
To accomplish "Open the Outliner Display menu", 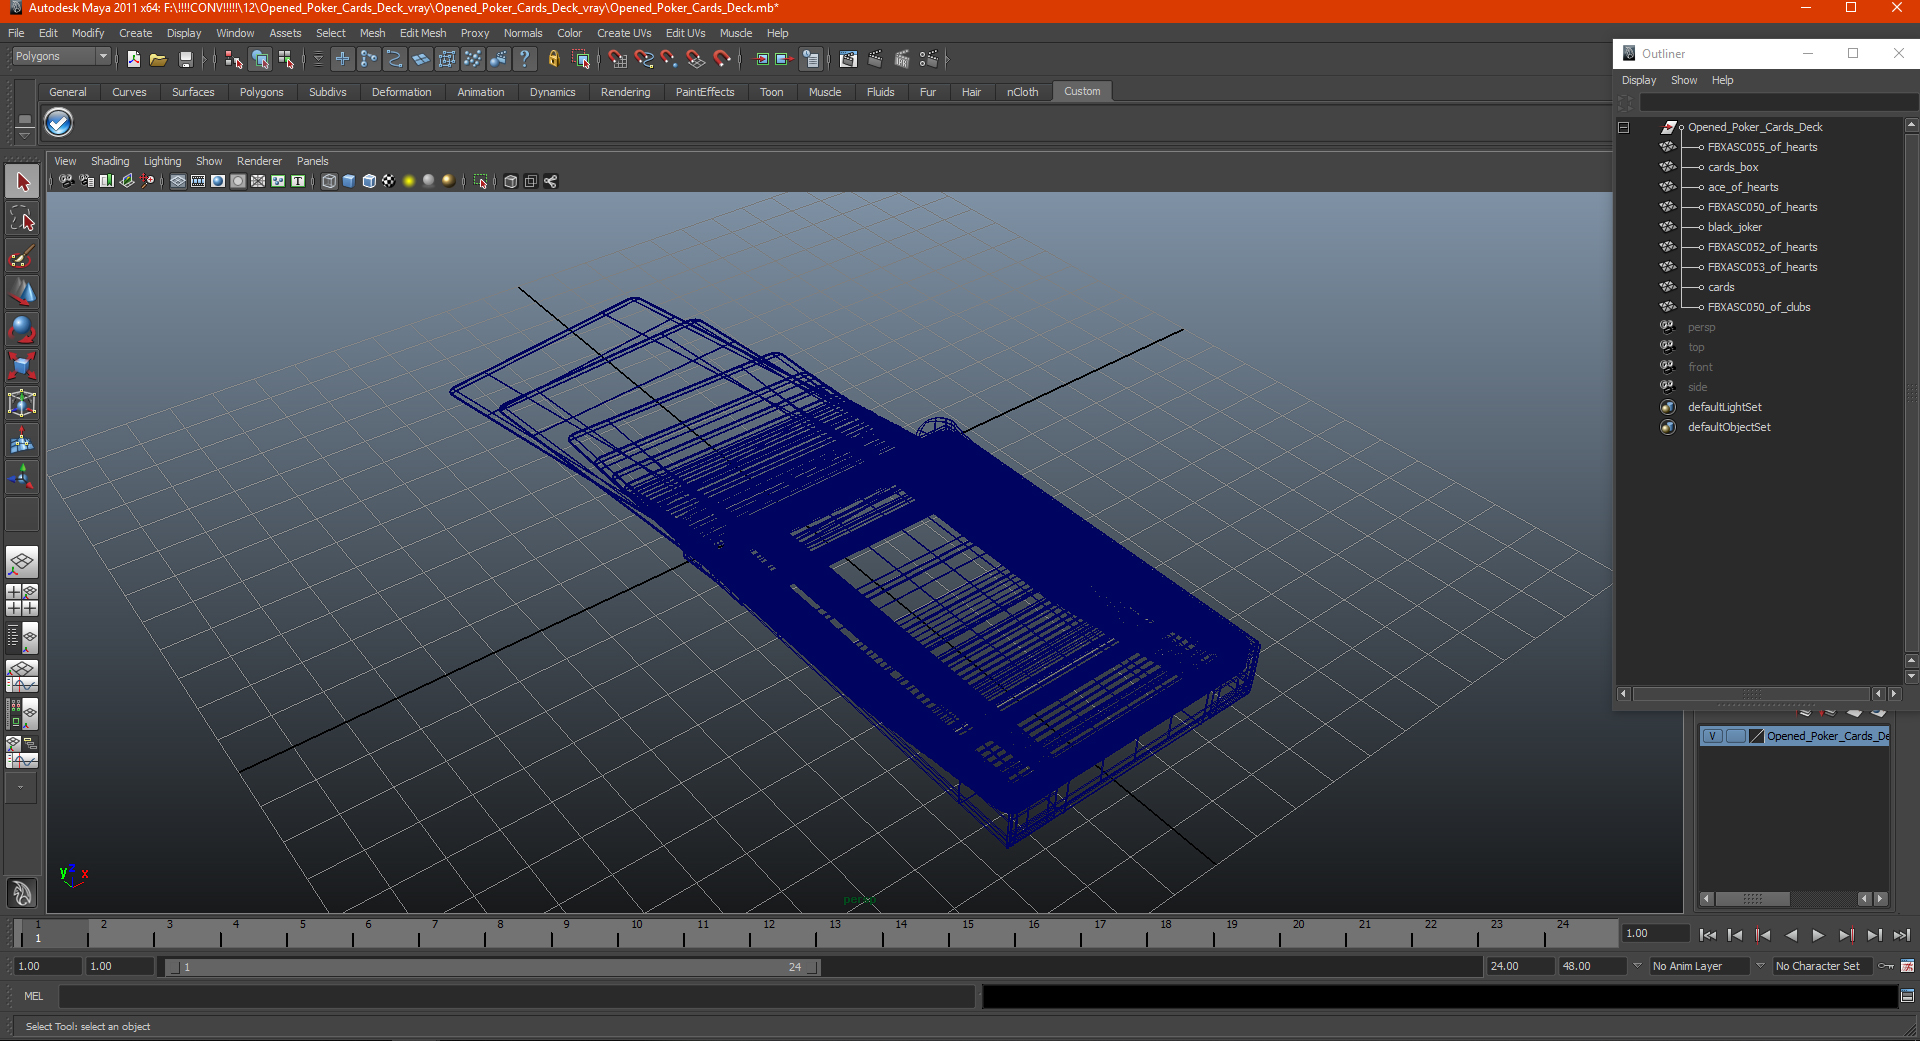I will point(1639,80).
